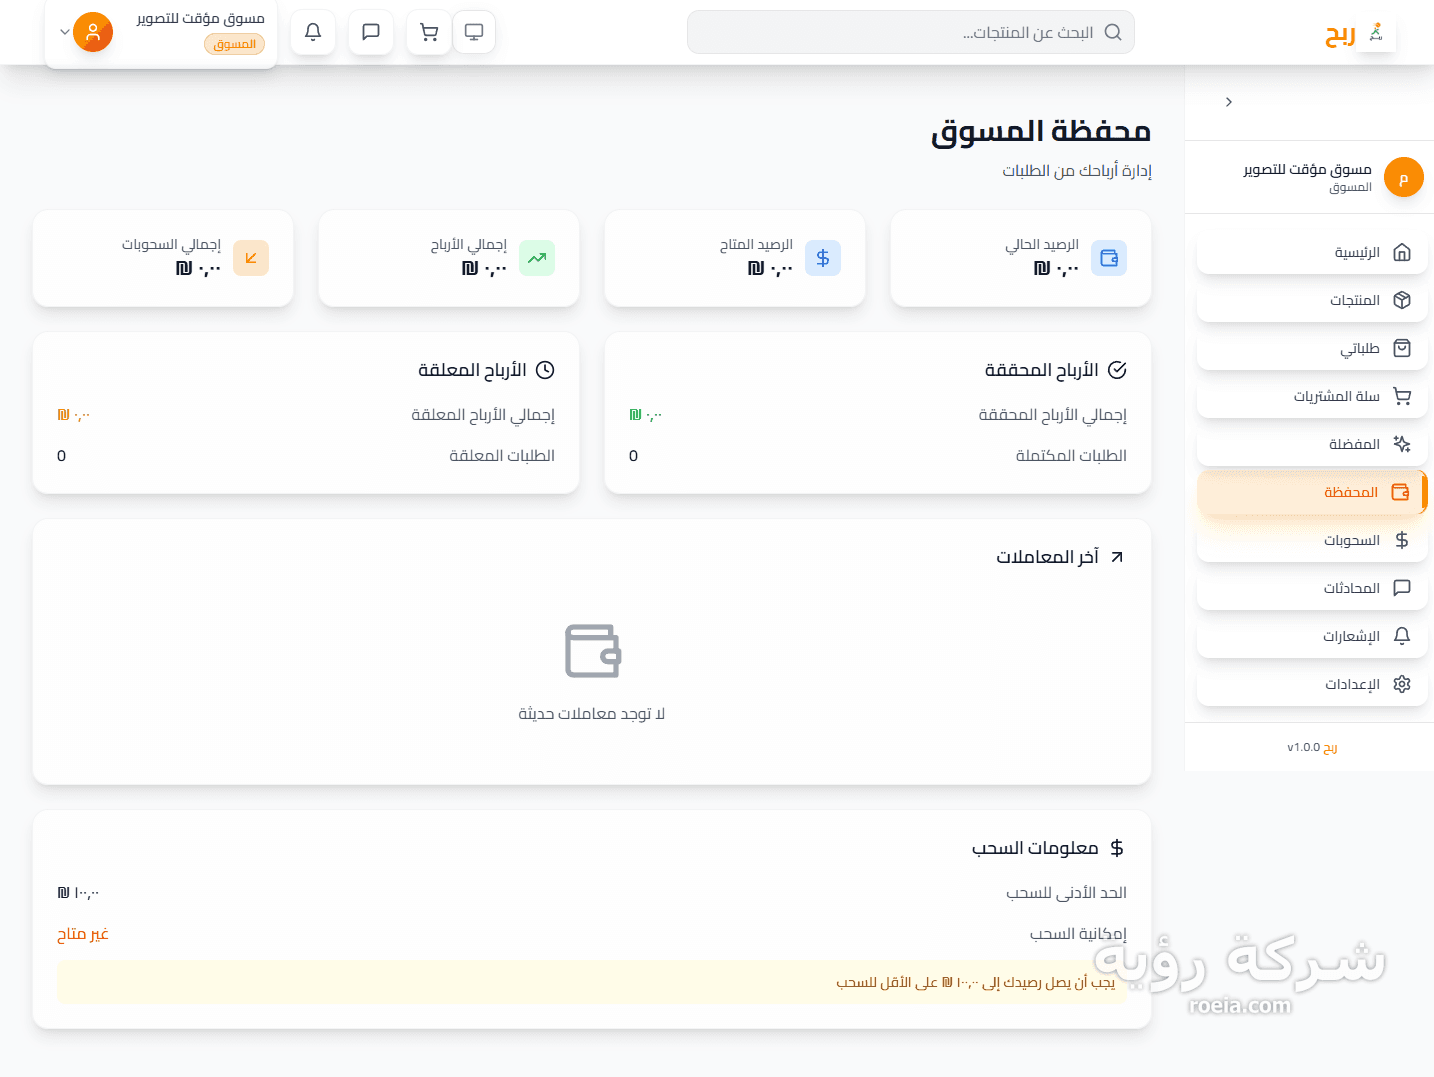
Task: Click the غير متاح withdrawal status
Action: [83, 934]
